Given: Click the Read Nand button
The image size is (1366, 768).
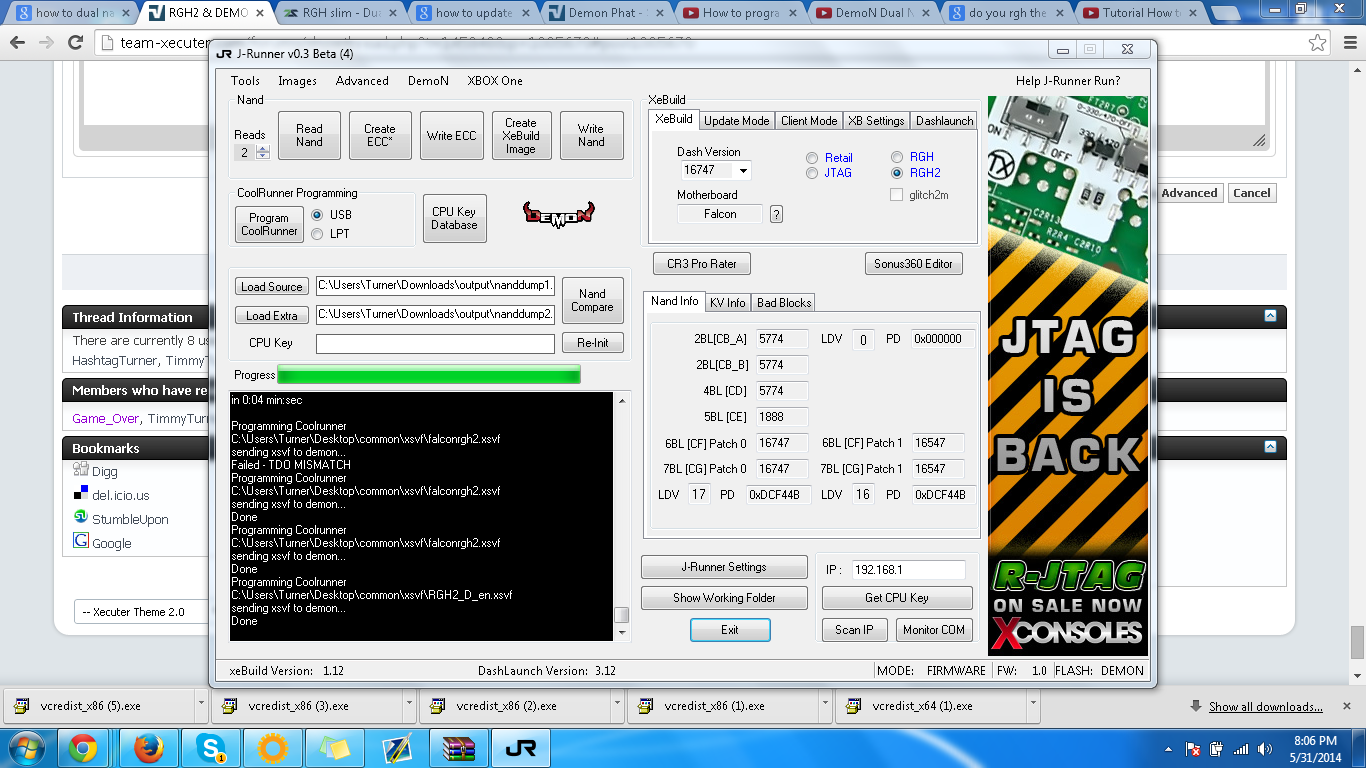Looking at the screenshot, I should (309, 136).
